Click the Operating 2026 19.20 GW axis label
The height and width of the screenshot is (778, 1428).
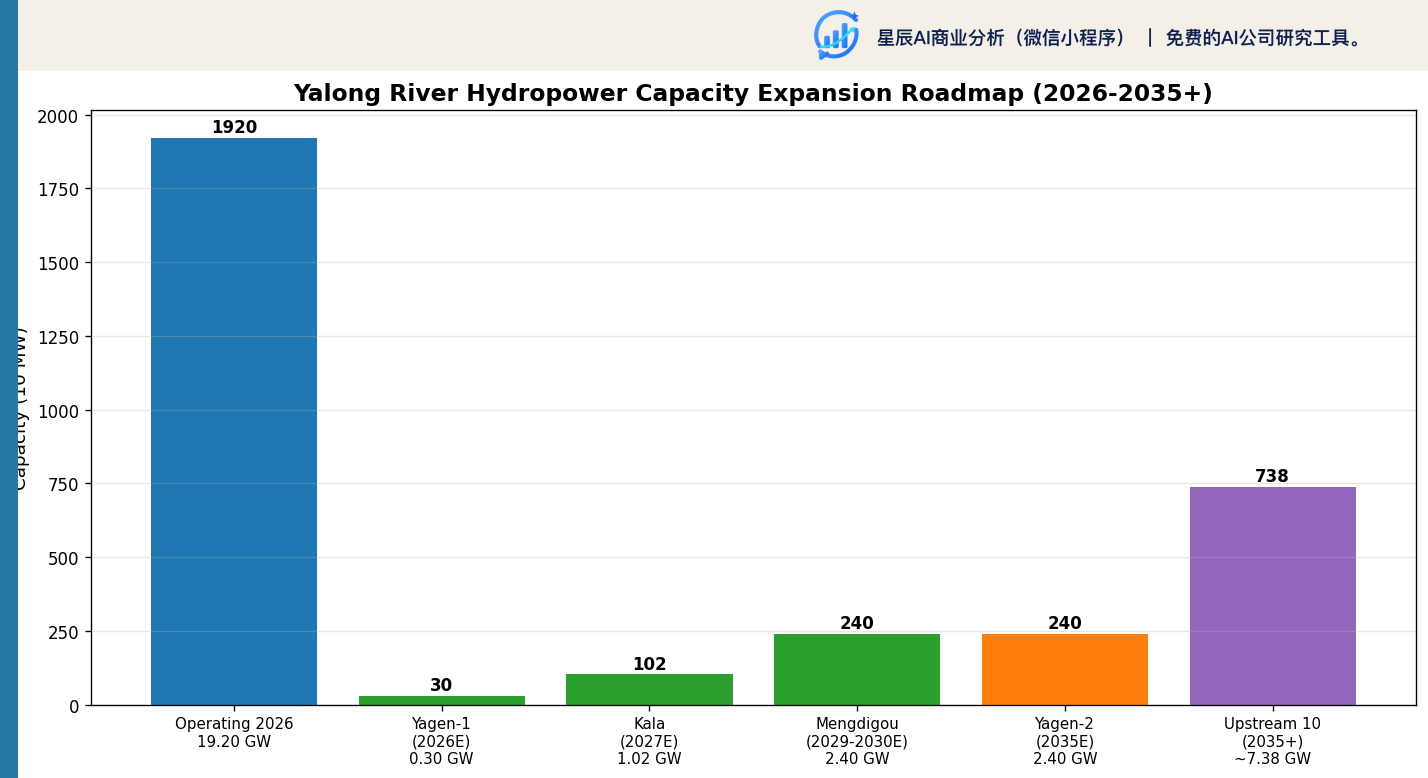point(234,733)
